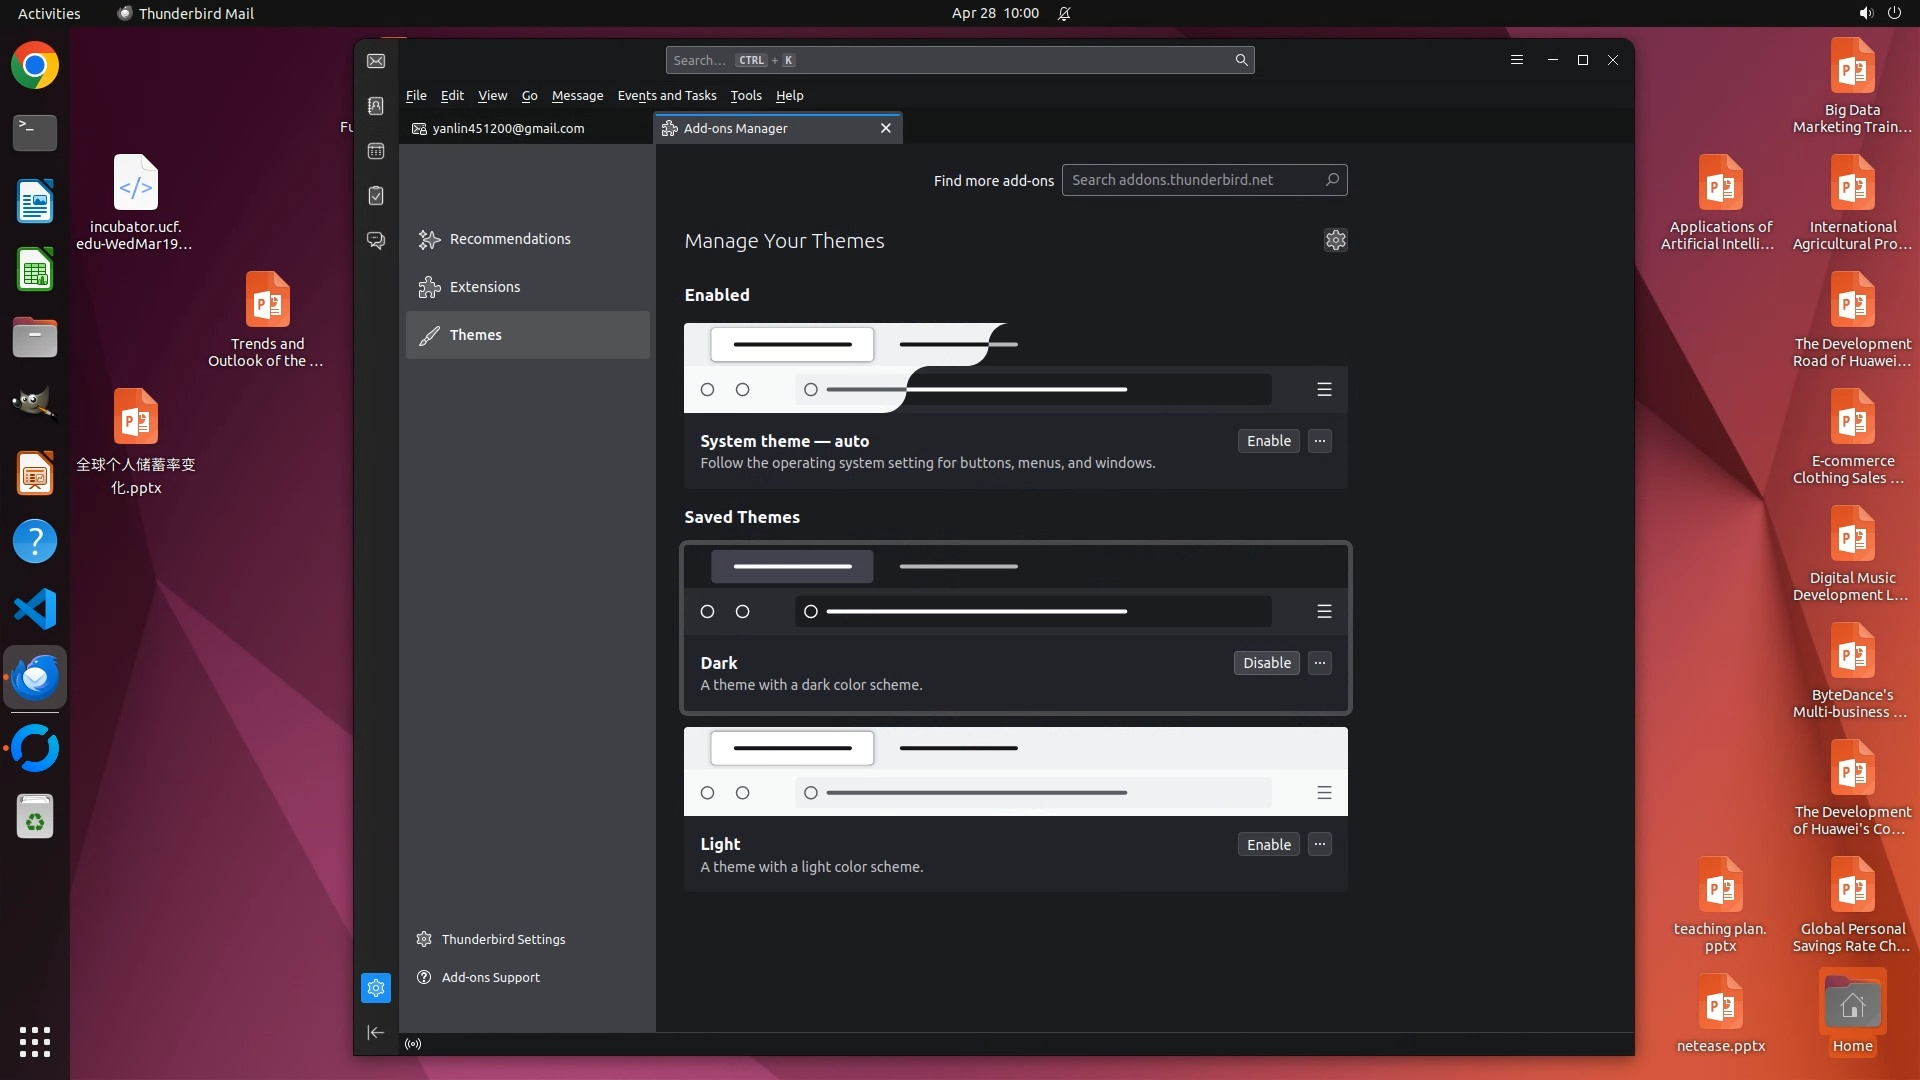This screenshot has height=1080, width=1920.
Task: Select the Light theme preview thumbnail
Action: point(1015,771)
